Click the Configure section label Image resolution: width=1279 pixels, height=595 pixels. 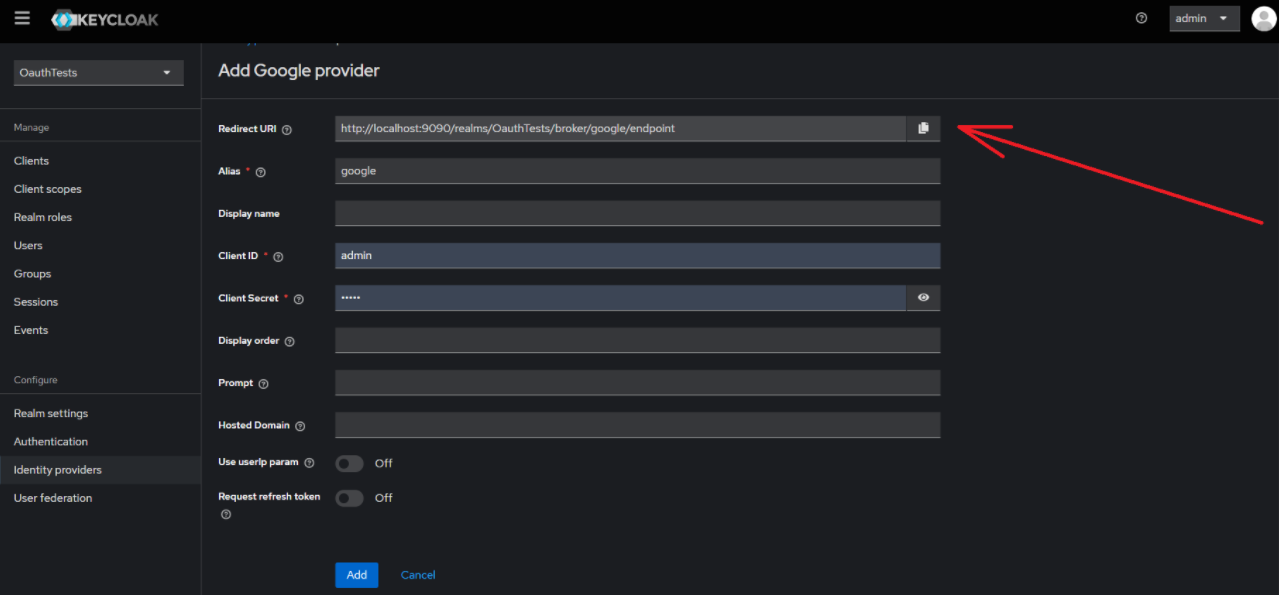click(x=36, y=380)
